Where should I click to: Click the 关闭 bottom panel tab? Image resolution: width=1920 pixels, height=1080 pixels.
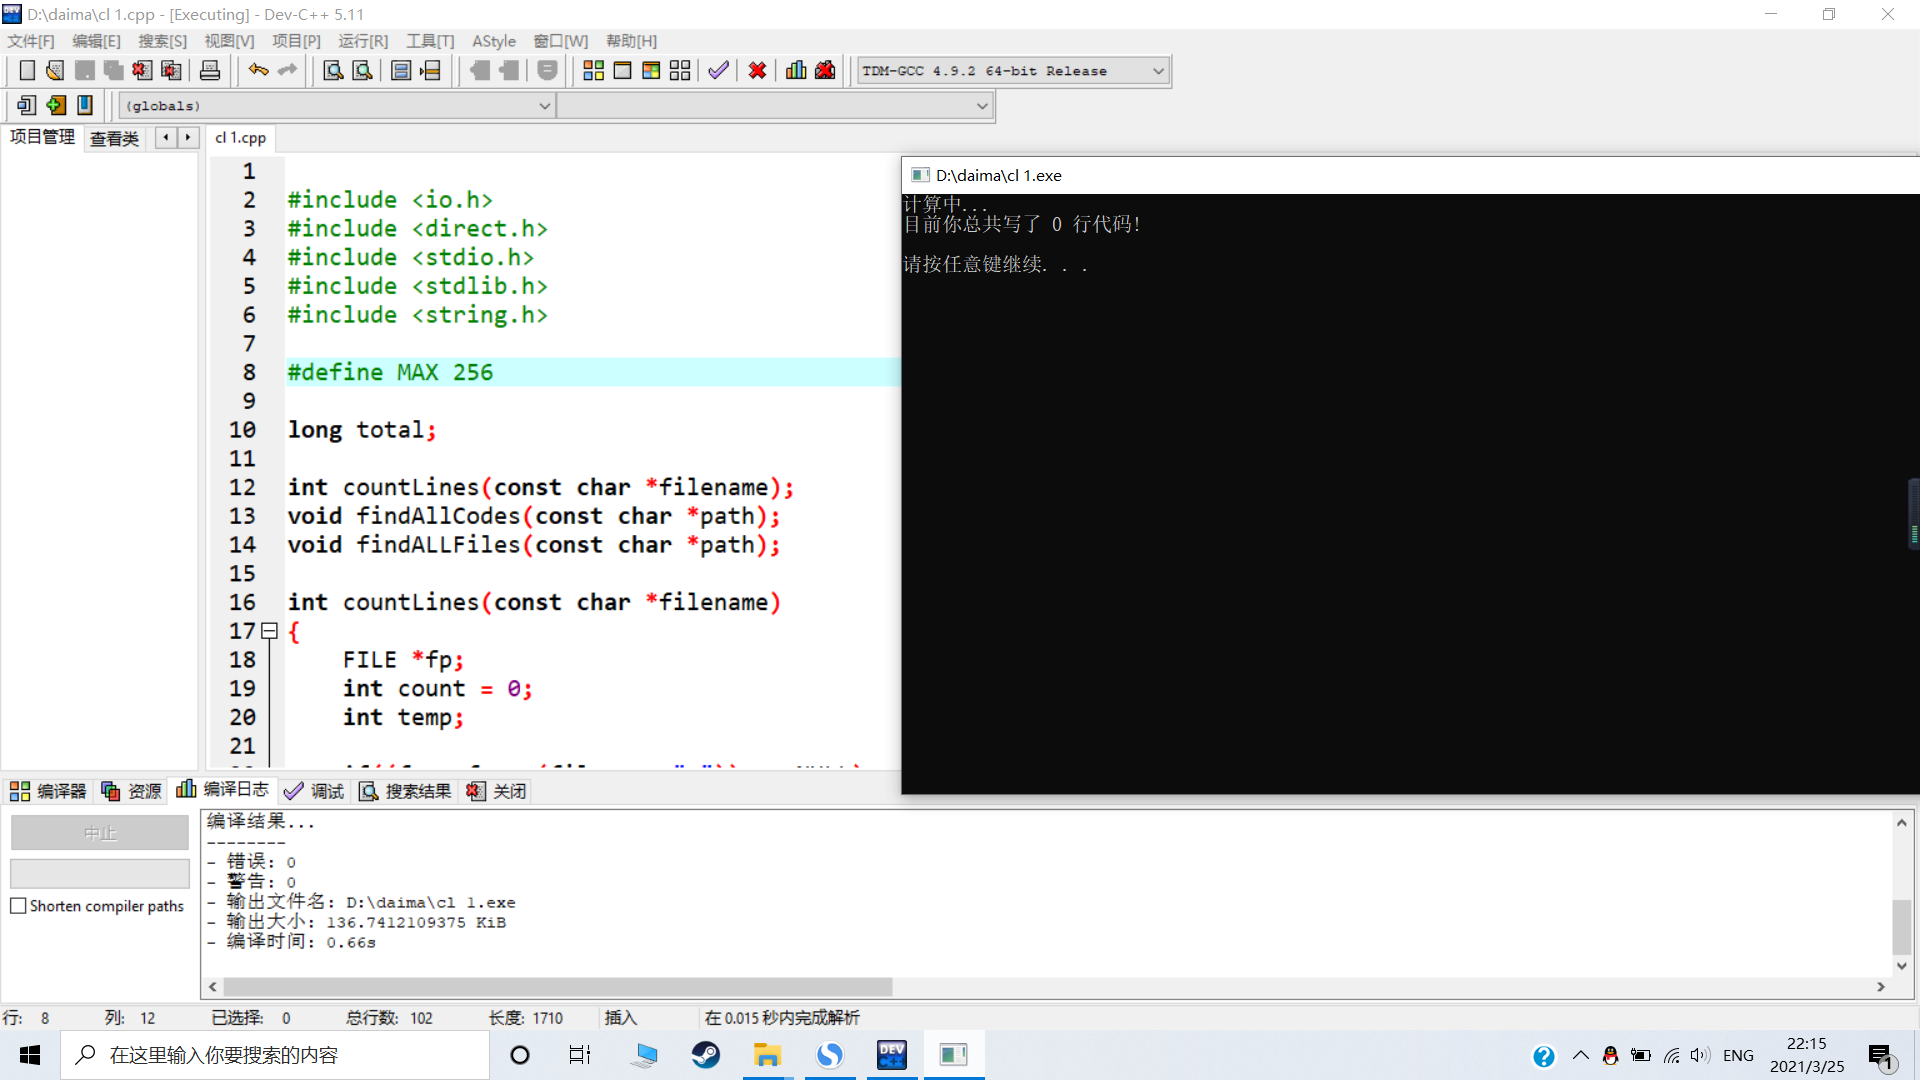[x=496, y=791]
